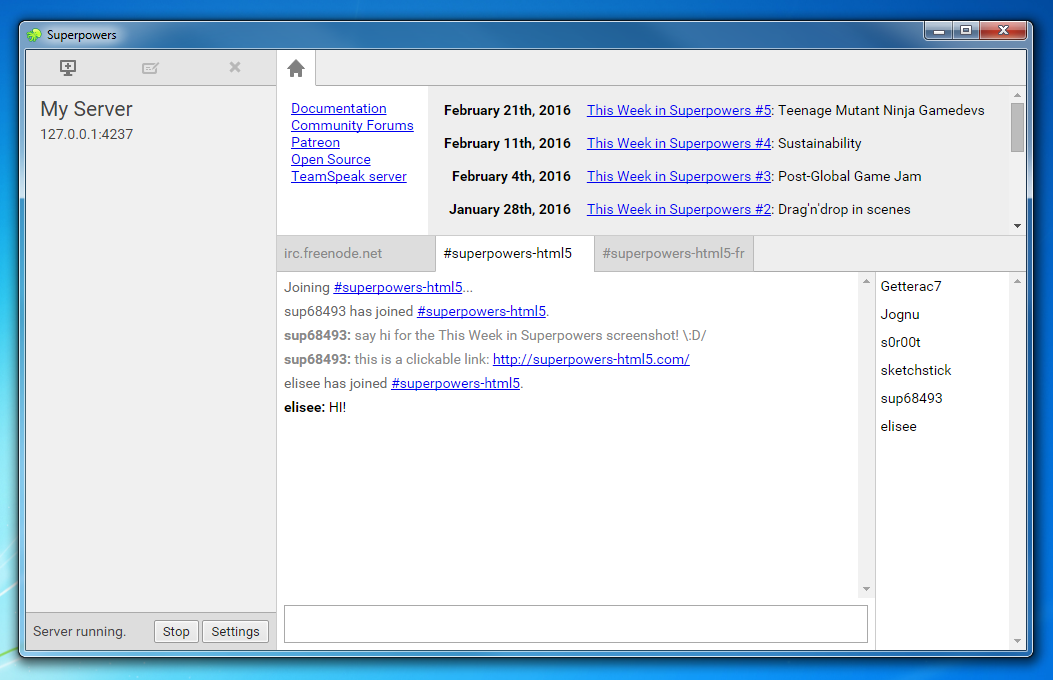The width and height of the screenshot is (1053, 680).
Task: Click the edit server icon
Action: point(150,68)
